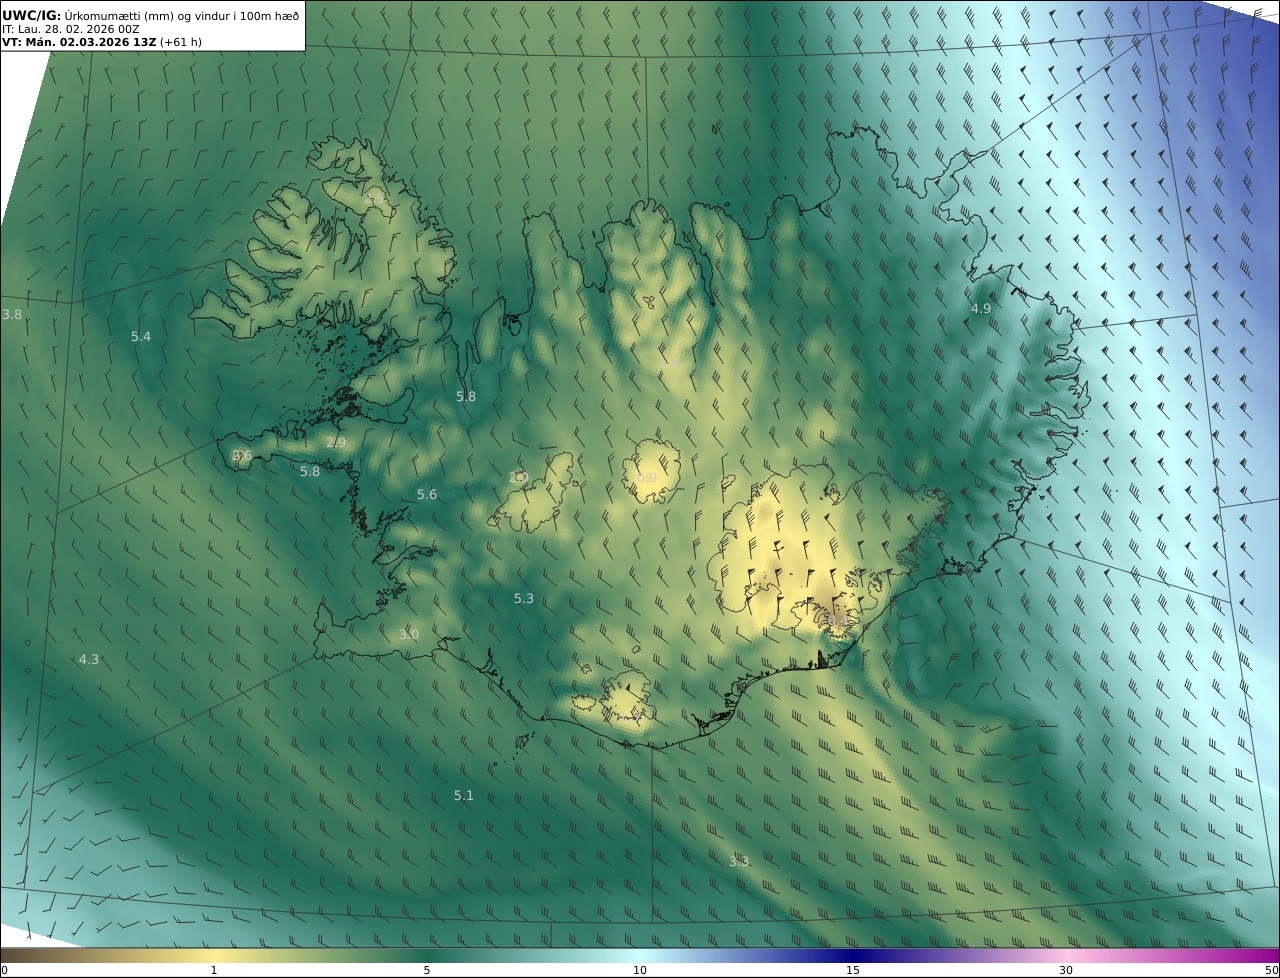1280x978 pixels.
Task: Click the 5.3 value label
Action: click(x=524, y=599)
